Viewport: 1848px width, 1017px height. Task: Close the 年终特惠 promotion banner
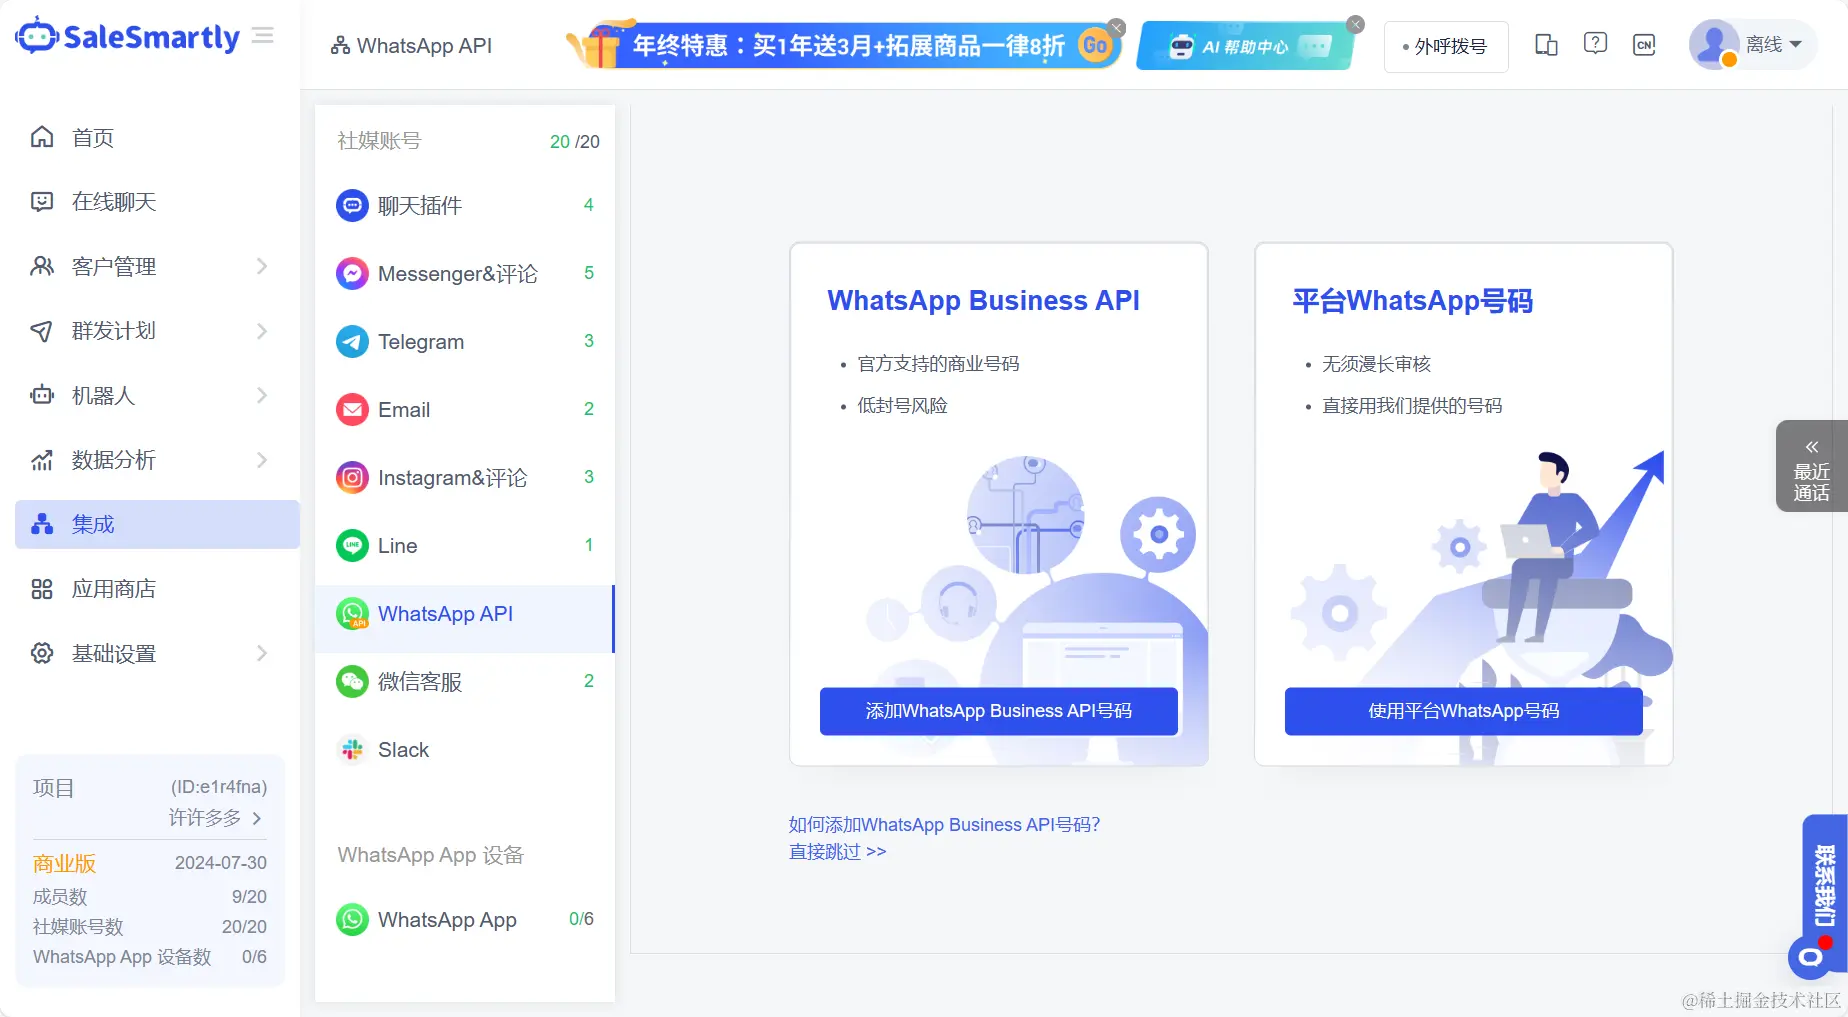click(x=1117, y=27)
